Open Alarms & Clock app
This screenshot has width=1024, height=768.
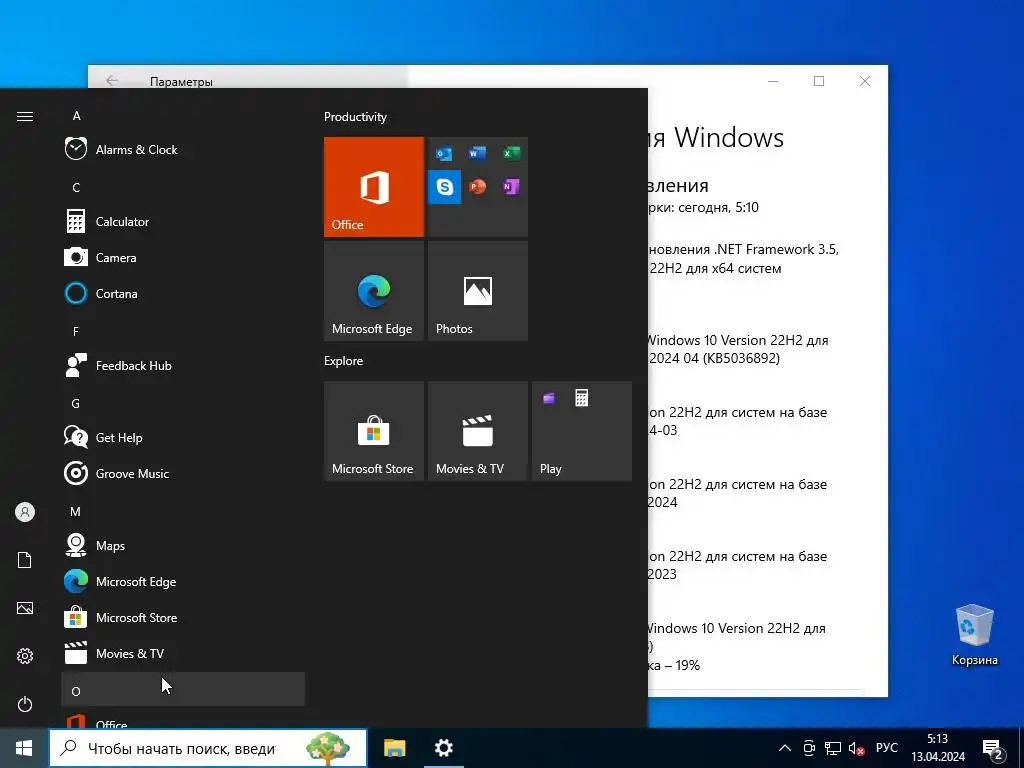point(183,150)
